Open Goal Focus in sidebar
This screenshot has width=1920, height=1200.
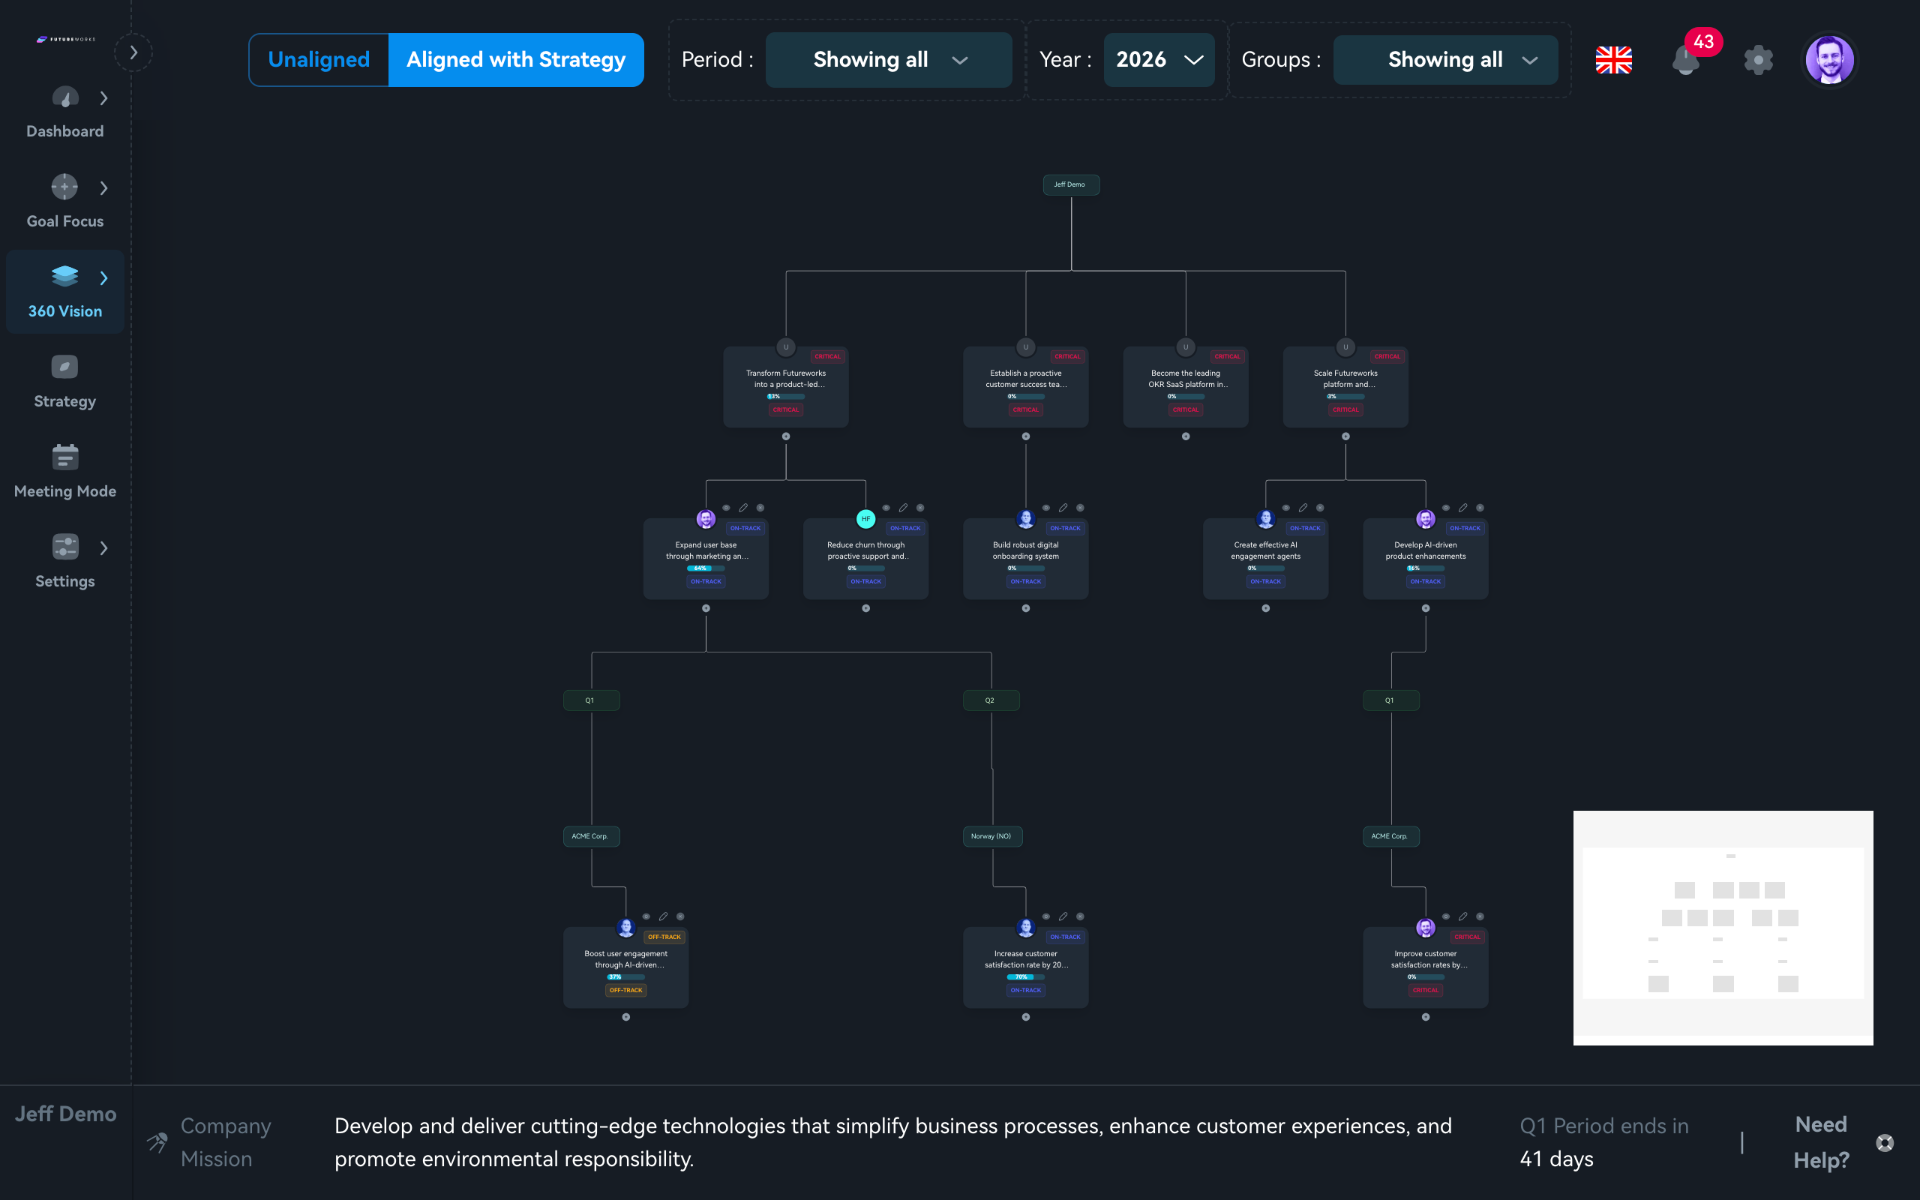coord(65,202)
